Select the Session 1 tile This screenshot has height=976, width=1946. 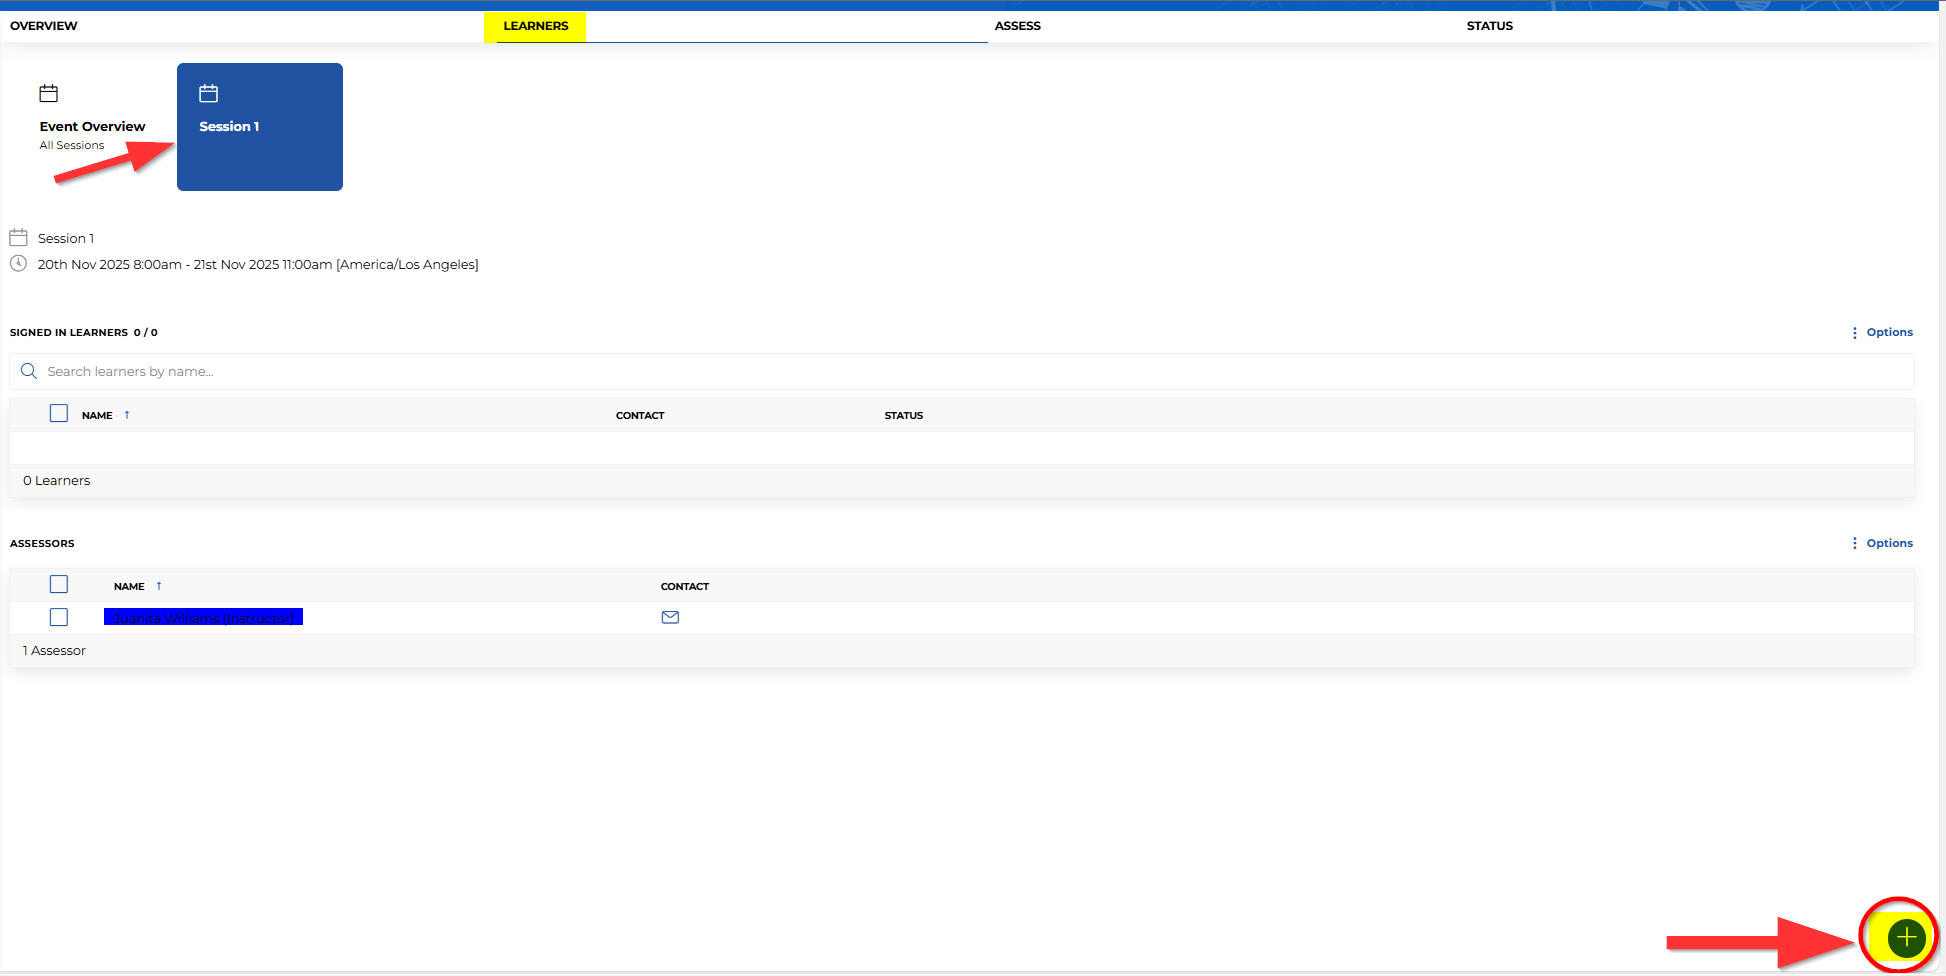pos(260,127)
